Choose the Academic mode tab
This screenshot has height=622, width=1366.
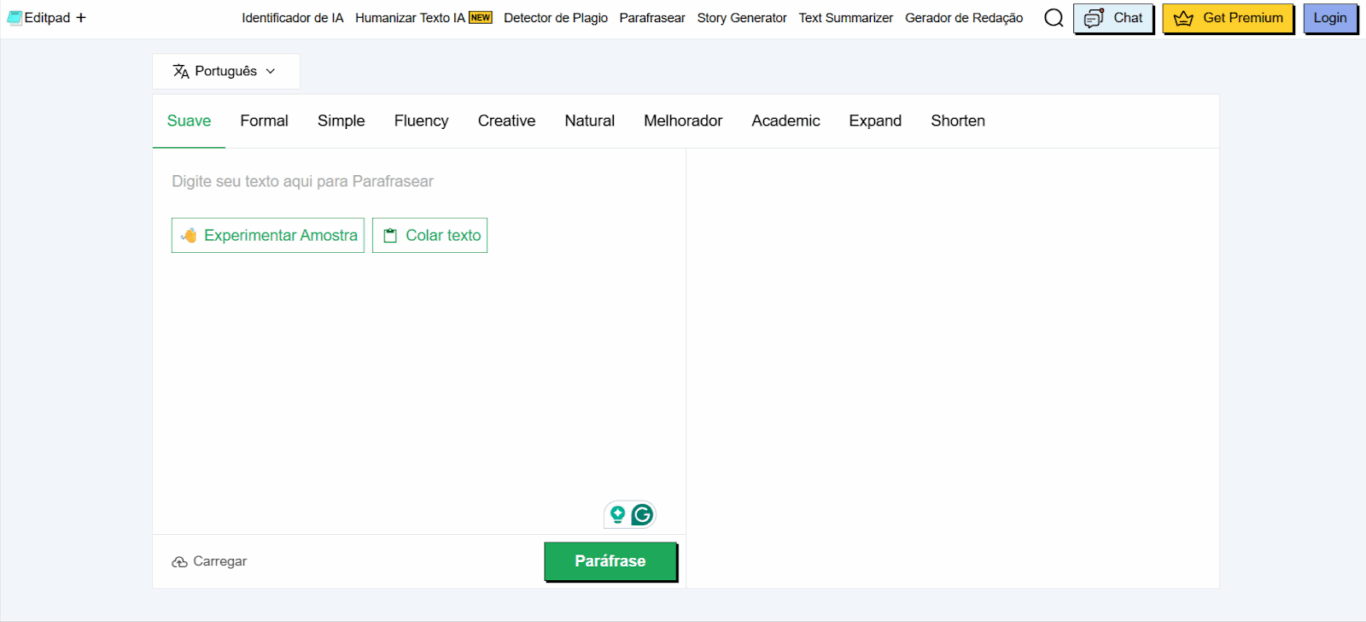point(785,121)
